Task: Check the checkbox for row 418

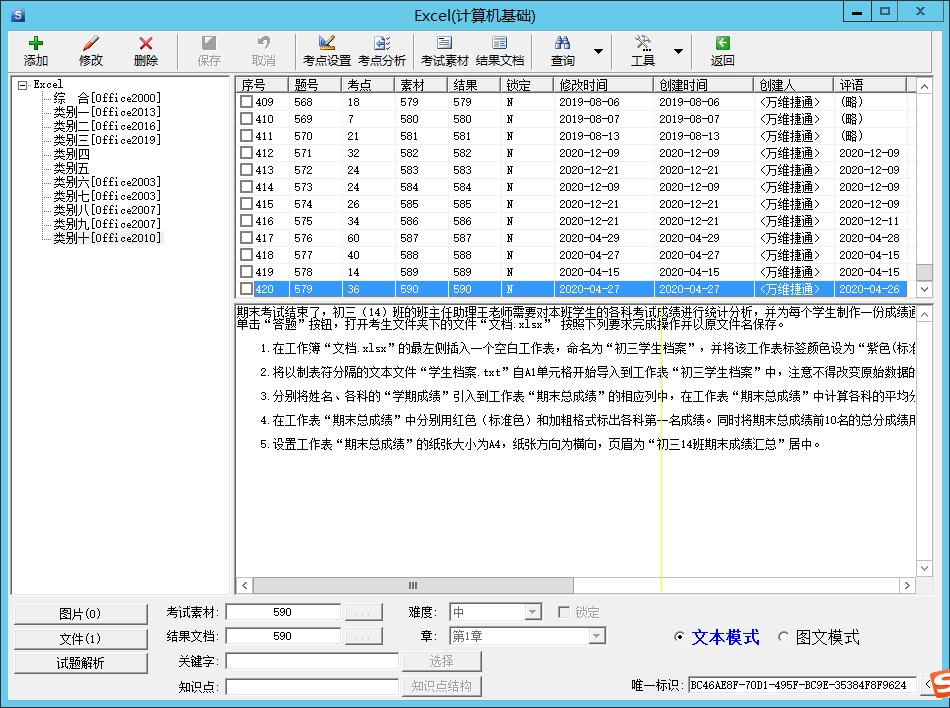Action: (246, 254)
